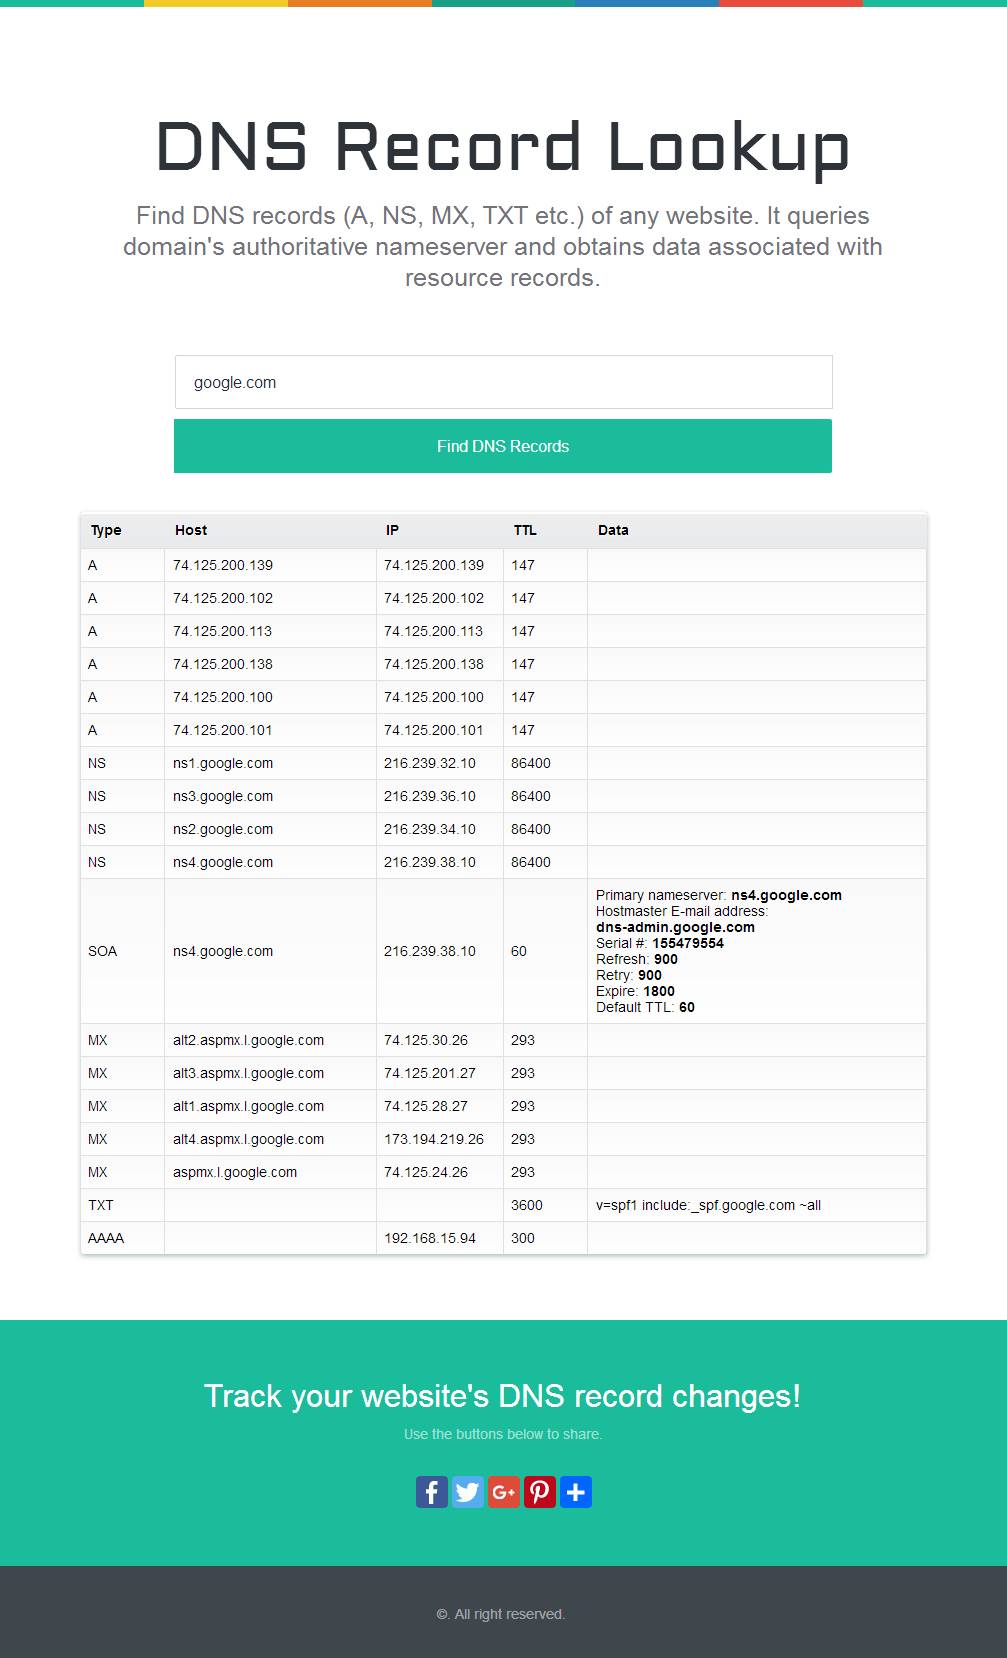Click the Find DNS Records button
The image size is (1007, 1658).
(503, 446)
